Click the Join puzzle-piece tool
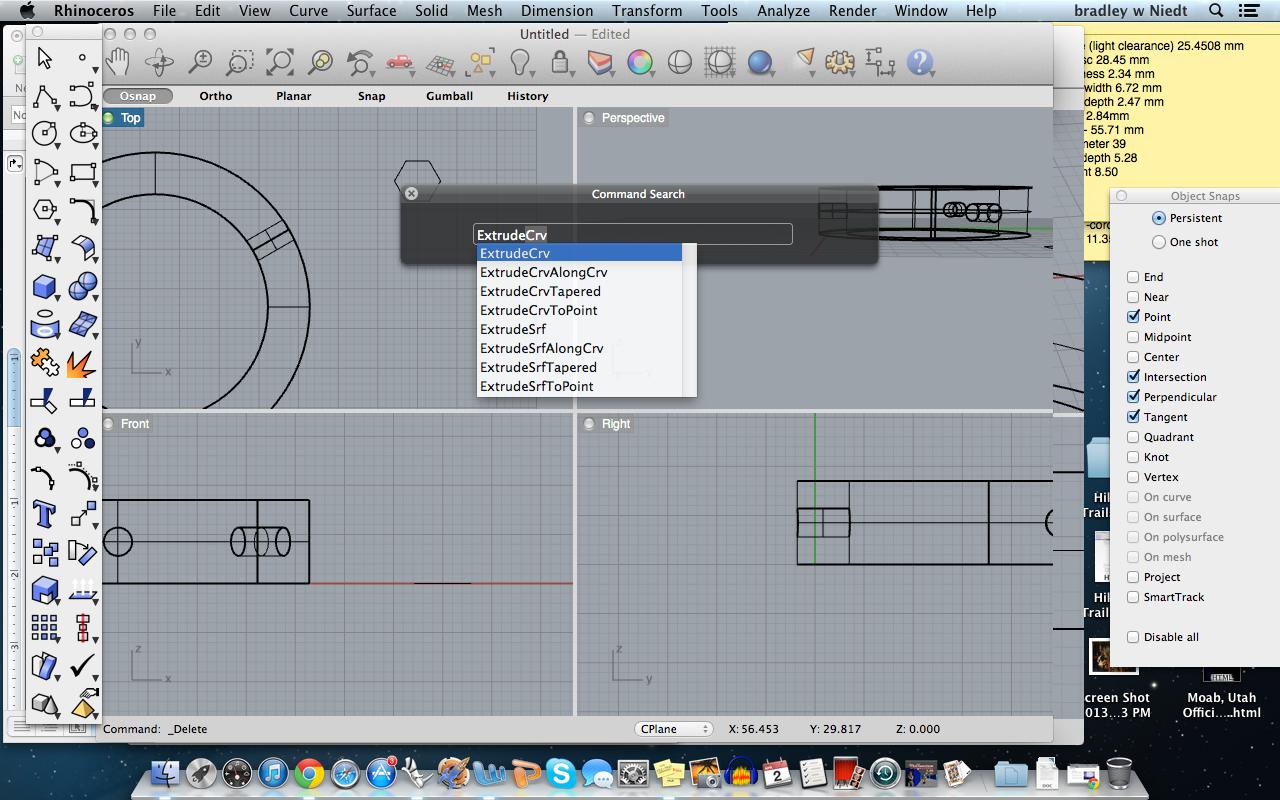This screenshot has width=1280, height=800. click(x=45, y=362)
